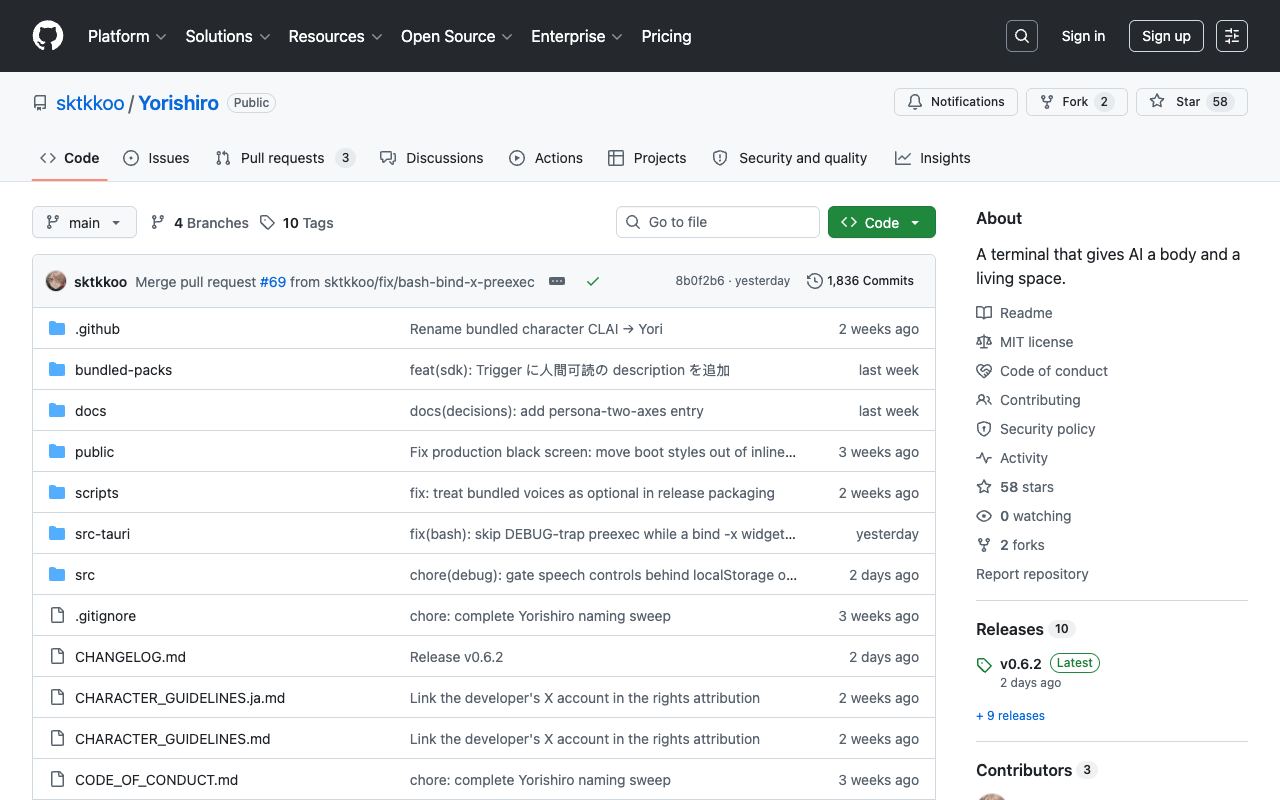Expand the Platform menu
Viewport: 1280px width, 800px height.
(126, 36)
